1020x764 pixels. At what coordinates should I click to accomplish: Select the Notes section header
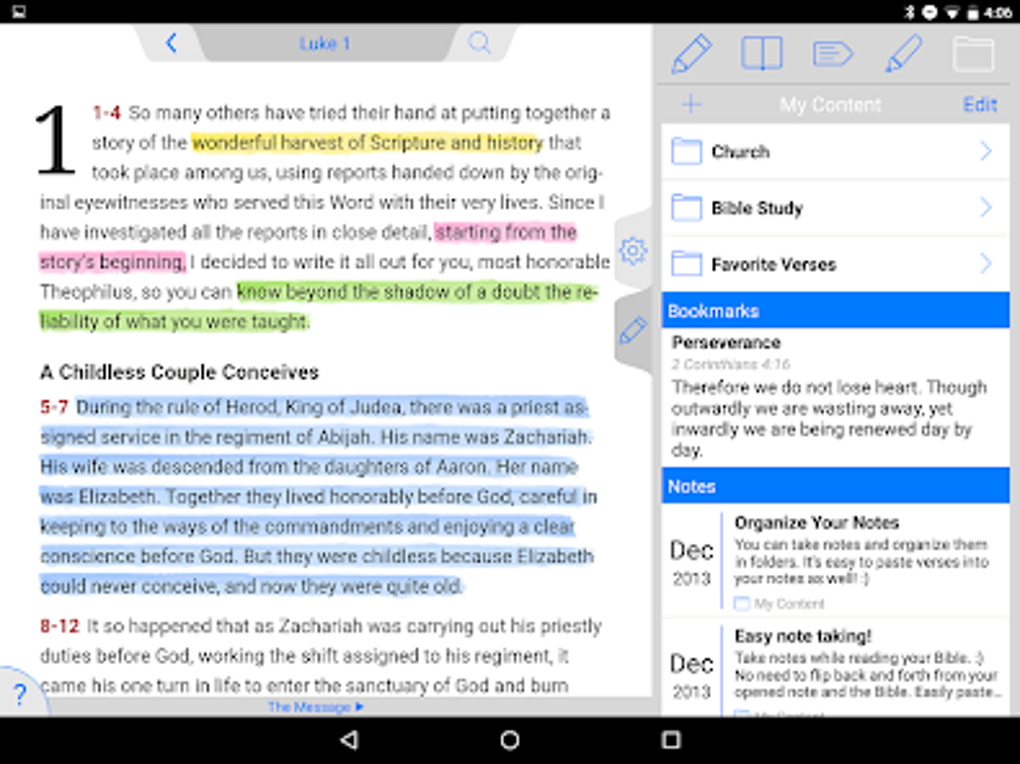(836, 486)
